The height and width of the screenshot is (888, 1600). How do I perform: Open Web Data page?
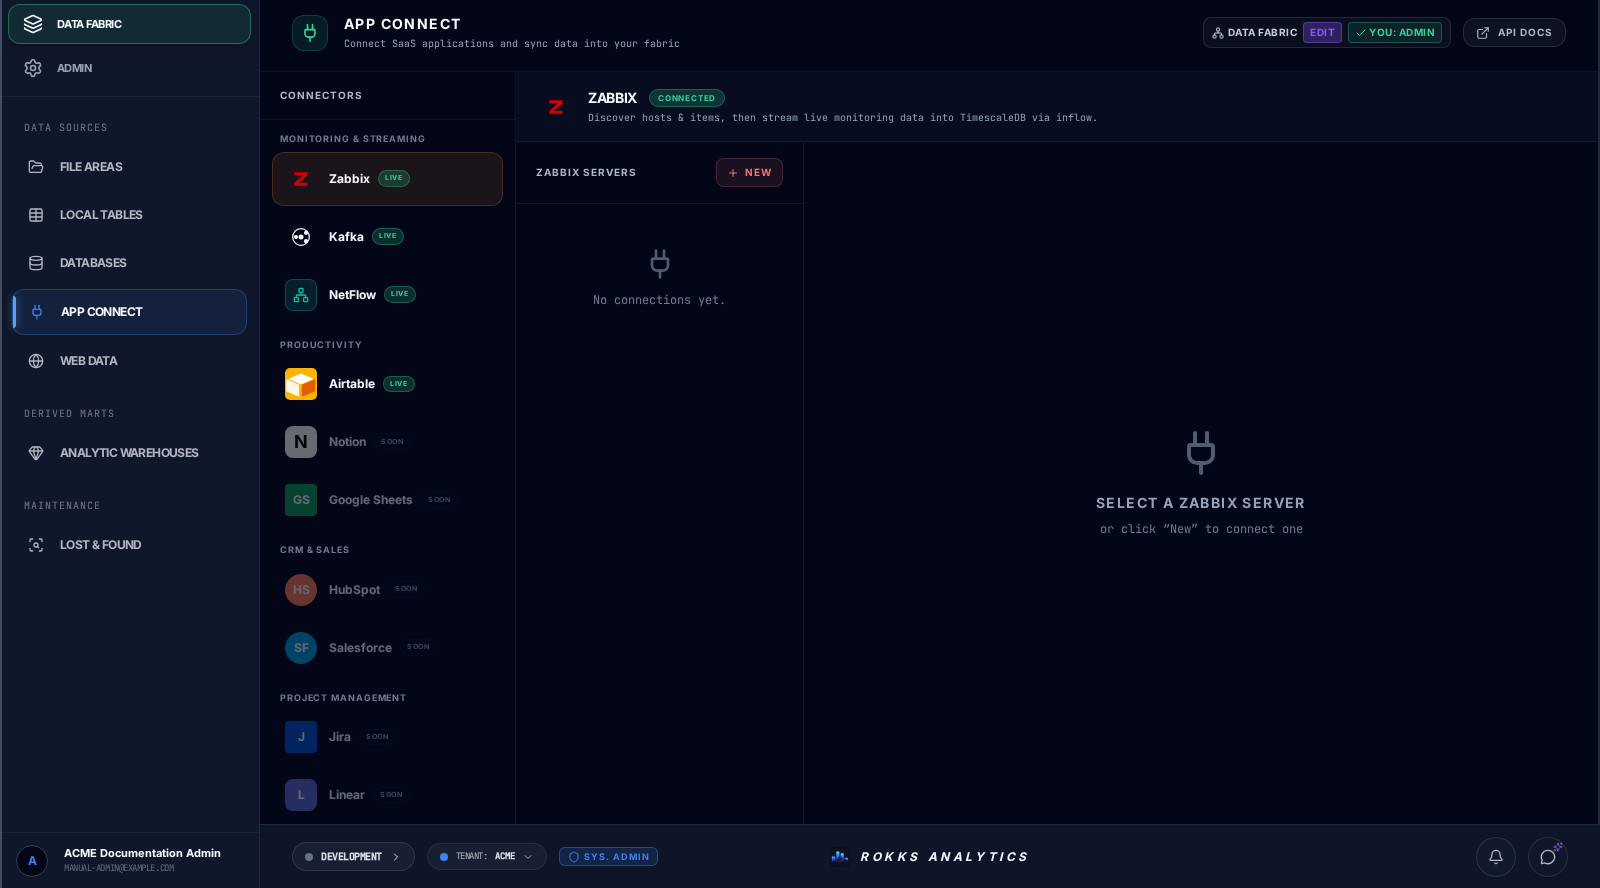coord(129,361)
